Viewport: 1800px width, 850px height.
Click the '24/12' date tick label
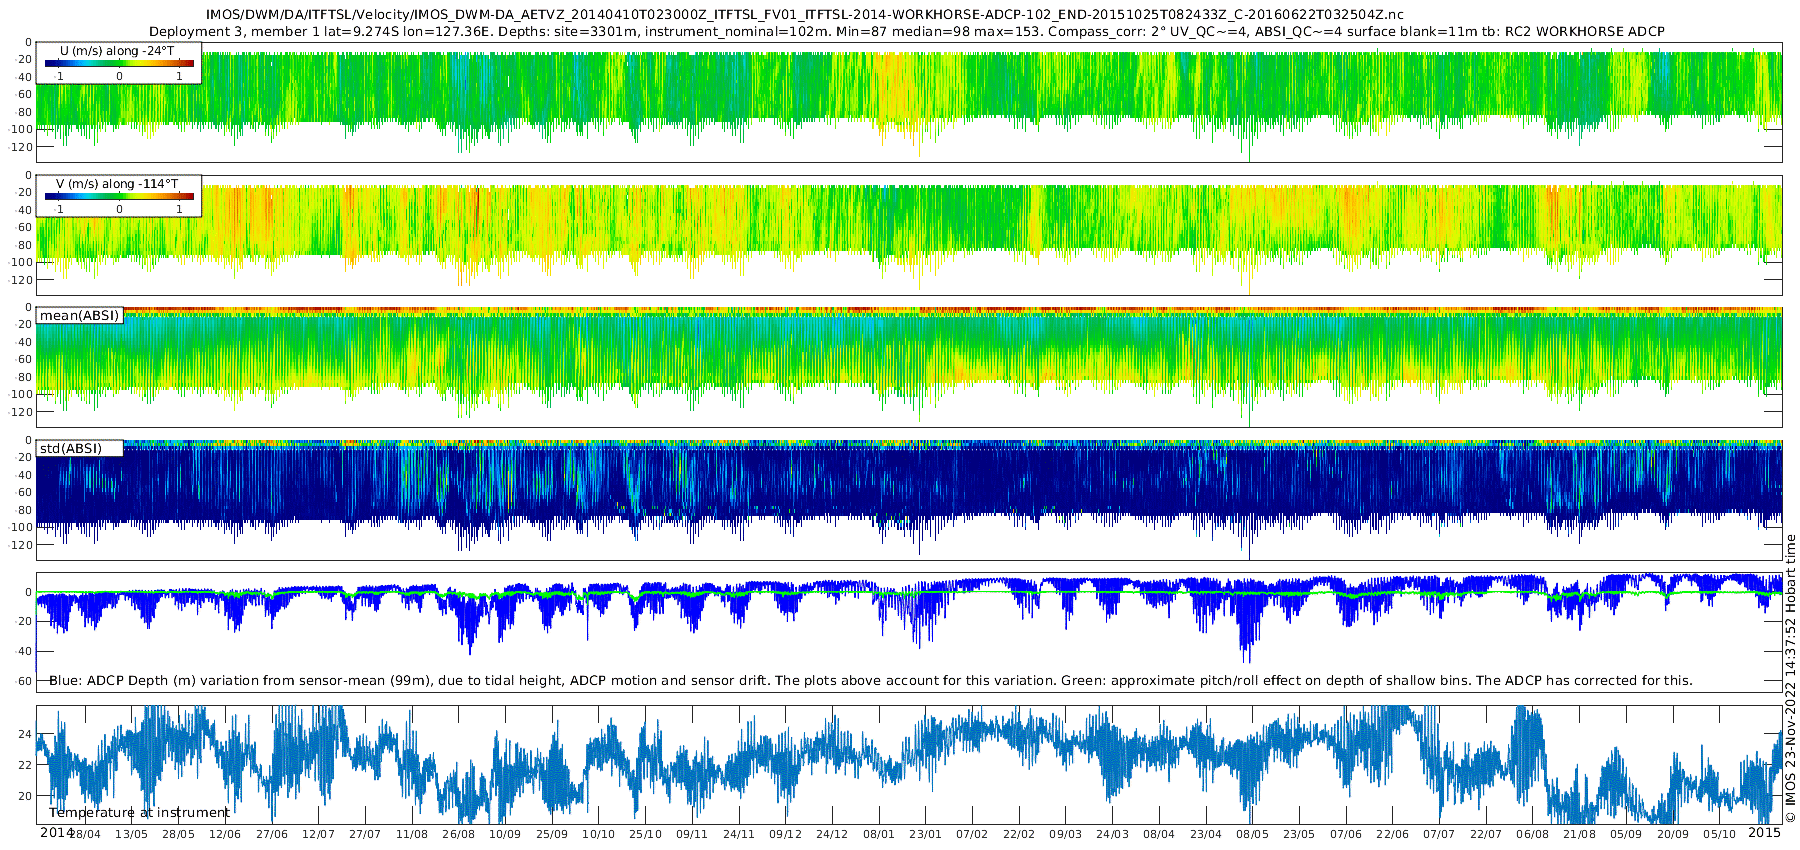832,834
